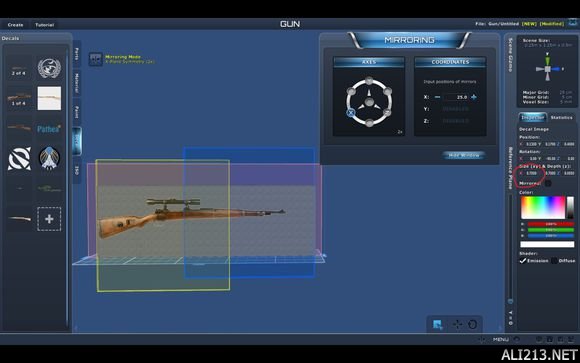Open the Create menu
The width and height of the screenshot is (580, 363).
click(x=16, y=25)
